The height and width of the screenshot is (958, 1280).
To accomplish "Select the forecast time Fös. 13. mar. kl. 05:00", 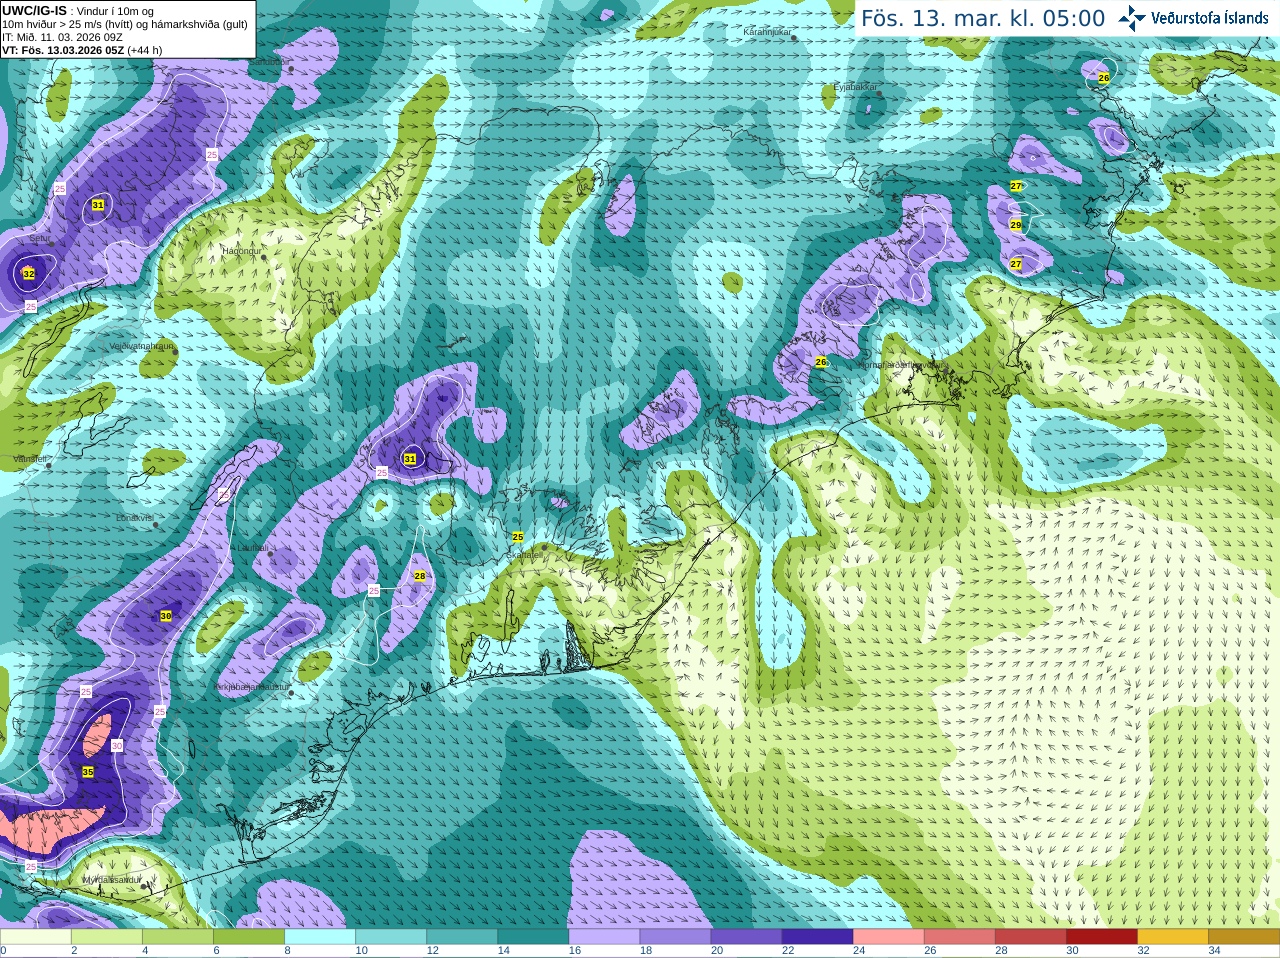I will click(x=983, y=19).
